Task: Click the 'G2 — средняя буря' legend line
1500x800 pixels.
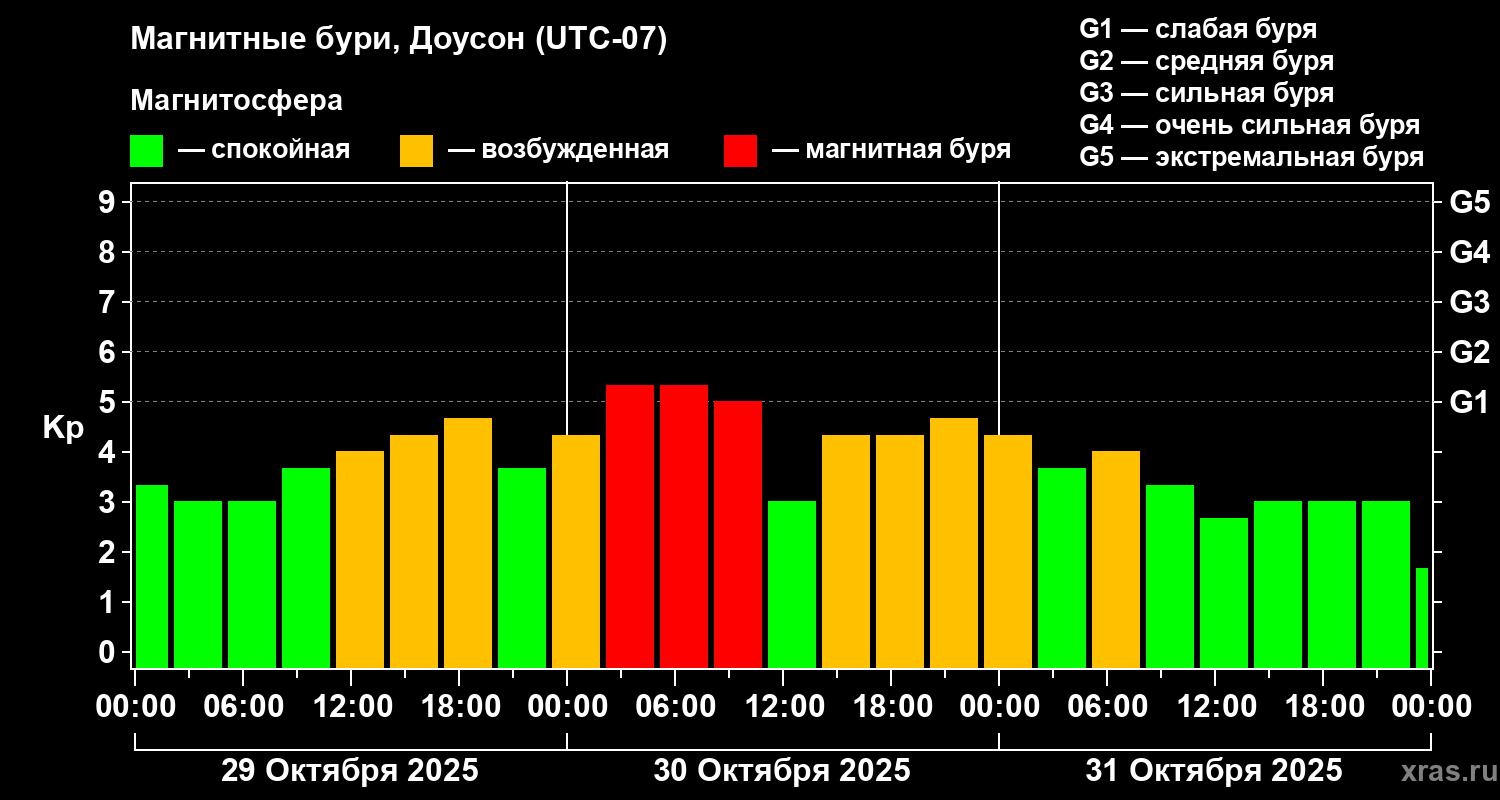Action: click(1207, 61)
